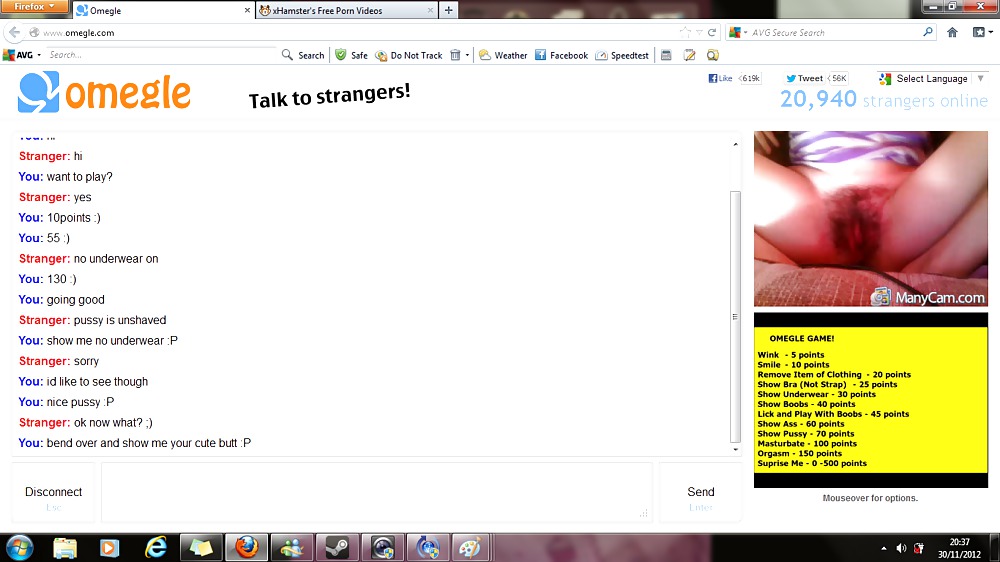Screen dimensions: 1000x562
Task: Toggle the Do Not Track feature
Action: click(x=409, y=55)
